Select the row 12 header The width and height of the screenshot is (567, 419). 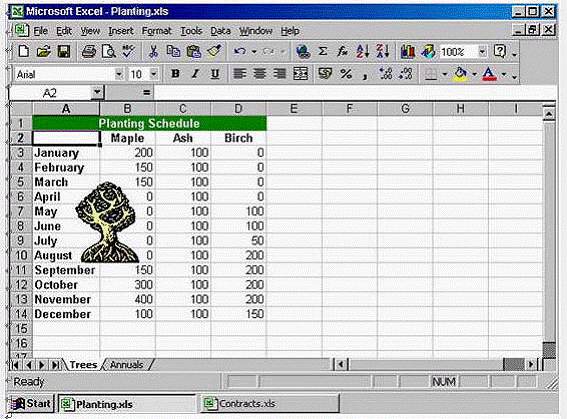(x=21, y=285)
